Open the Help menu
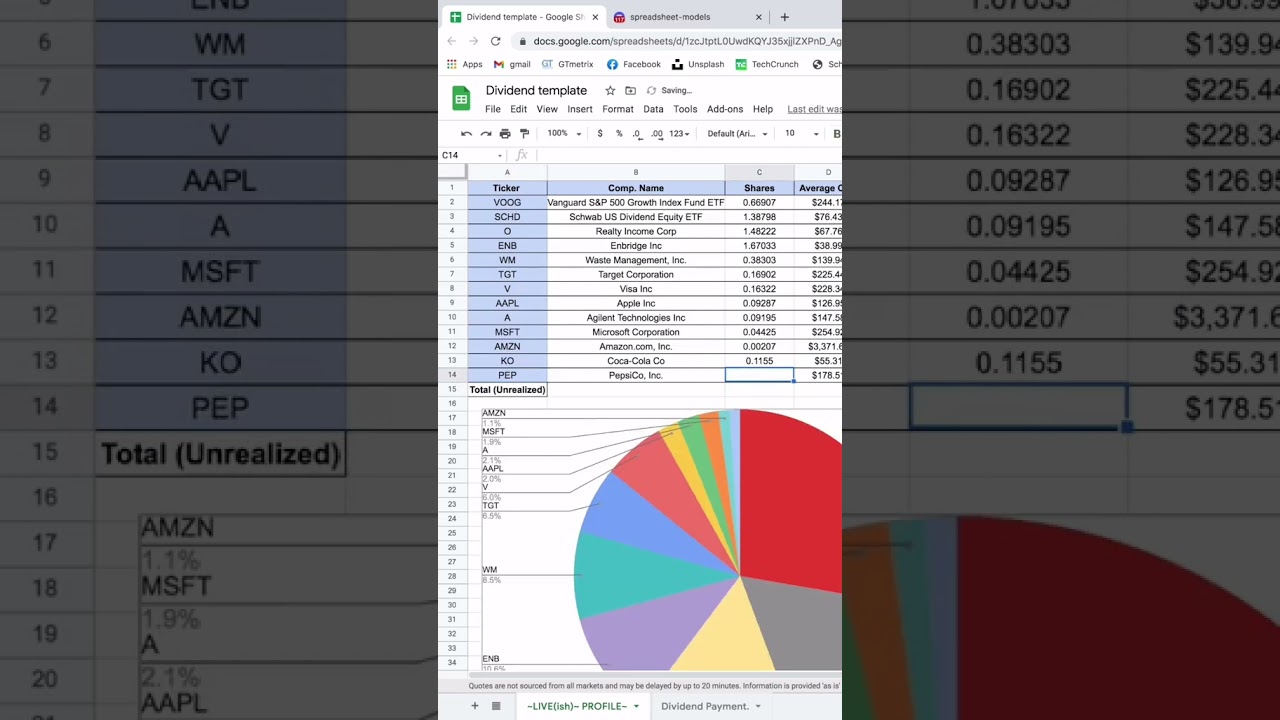The height and width of the screenshot is (720, 1280). [763, 109]
